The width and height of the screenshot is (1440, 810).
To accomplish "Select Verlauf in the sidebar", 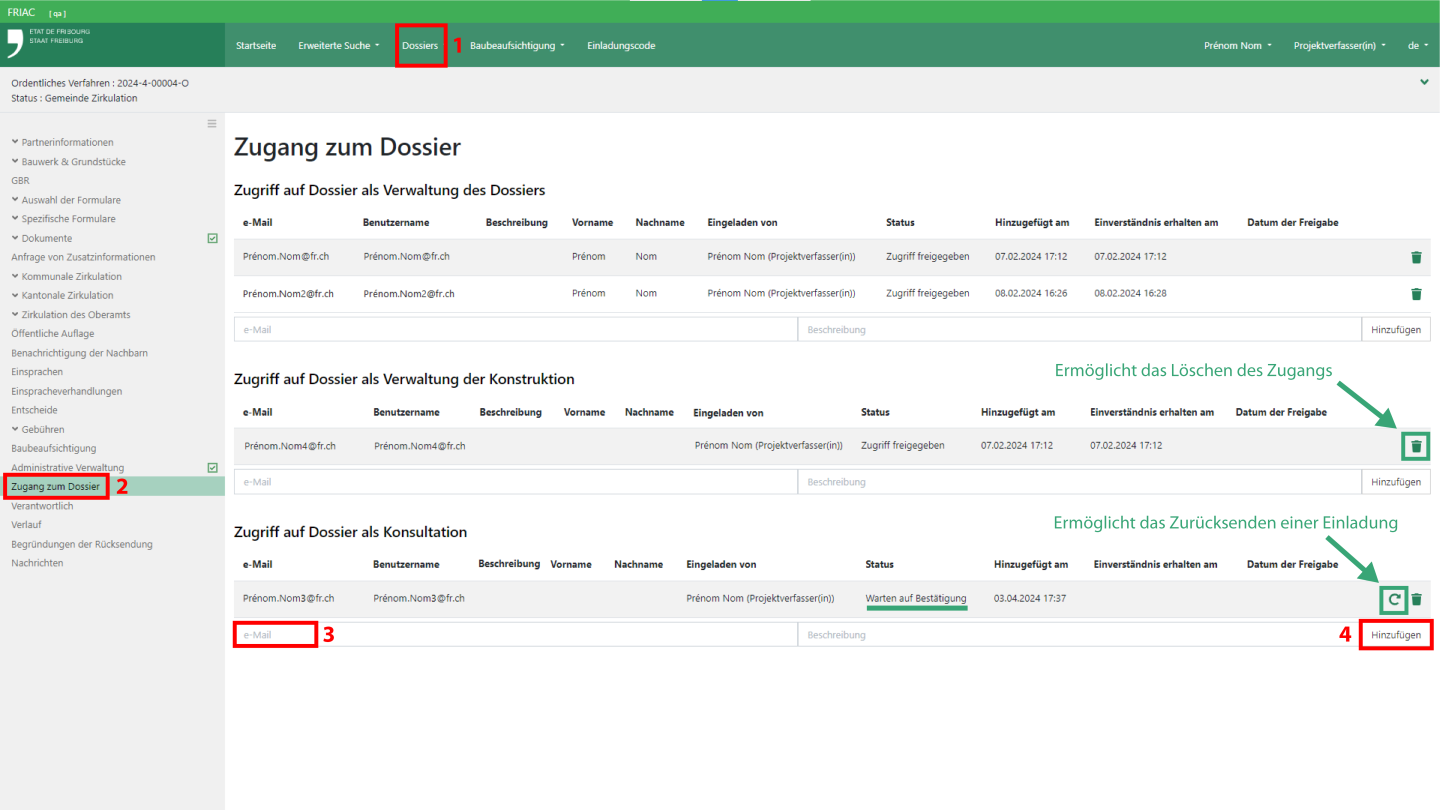I will point(26,525).
